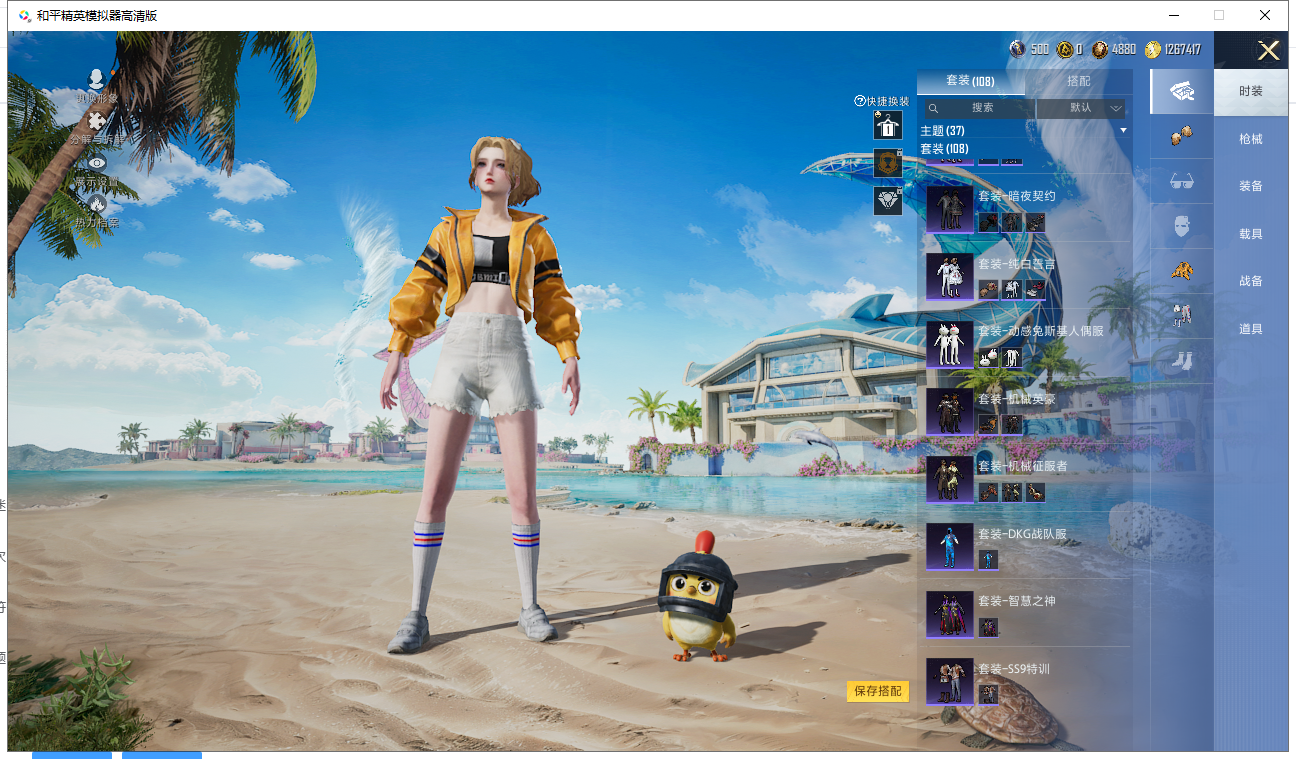Click the 搜索 search field
The height and width of the screenshot is (759, 1296).
tap(978, 108)
